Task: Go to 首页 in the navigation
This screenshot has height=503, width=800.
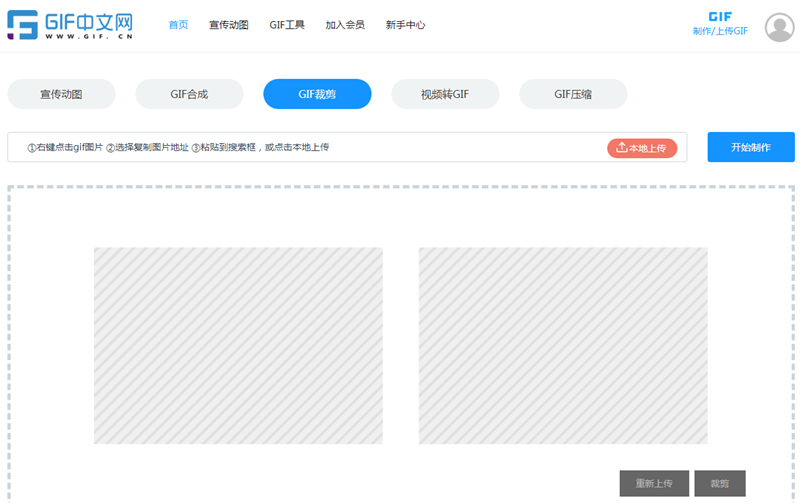Action: pos(179,25)
